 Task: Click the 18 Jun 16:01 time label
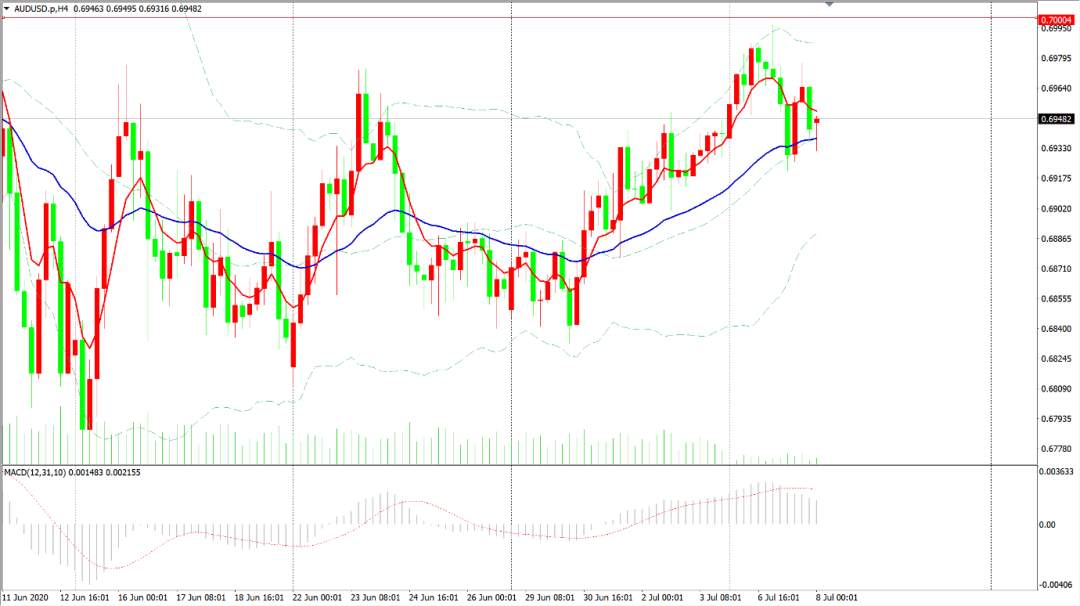pos(259,598)
